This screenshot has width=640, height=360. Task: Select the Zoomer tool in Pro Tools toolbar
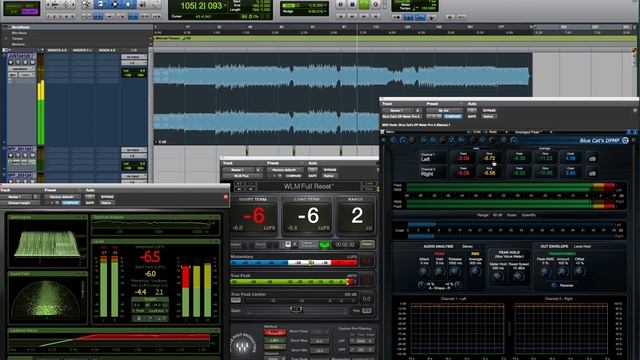click(x=86, y=4)
